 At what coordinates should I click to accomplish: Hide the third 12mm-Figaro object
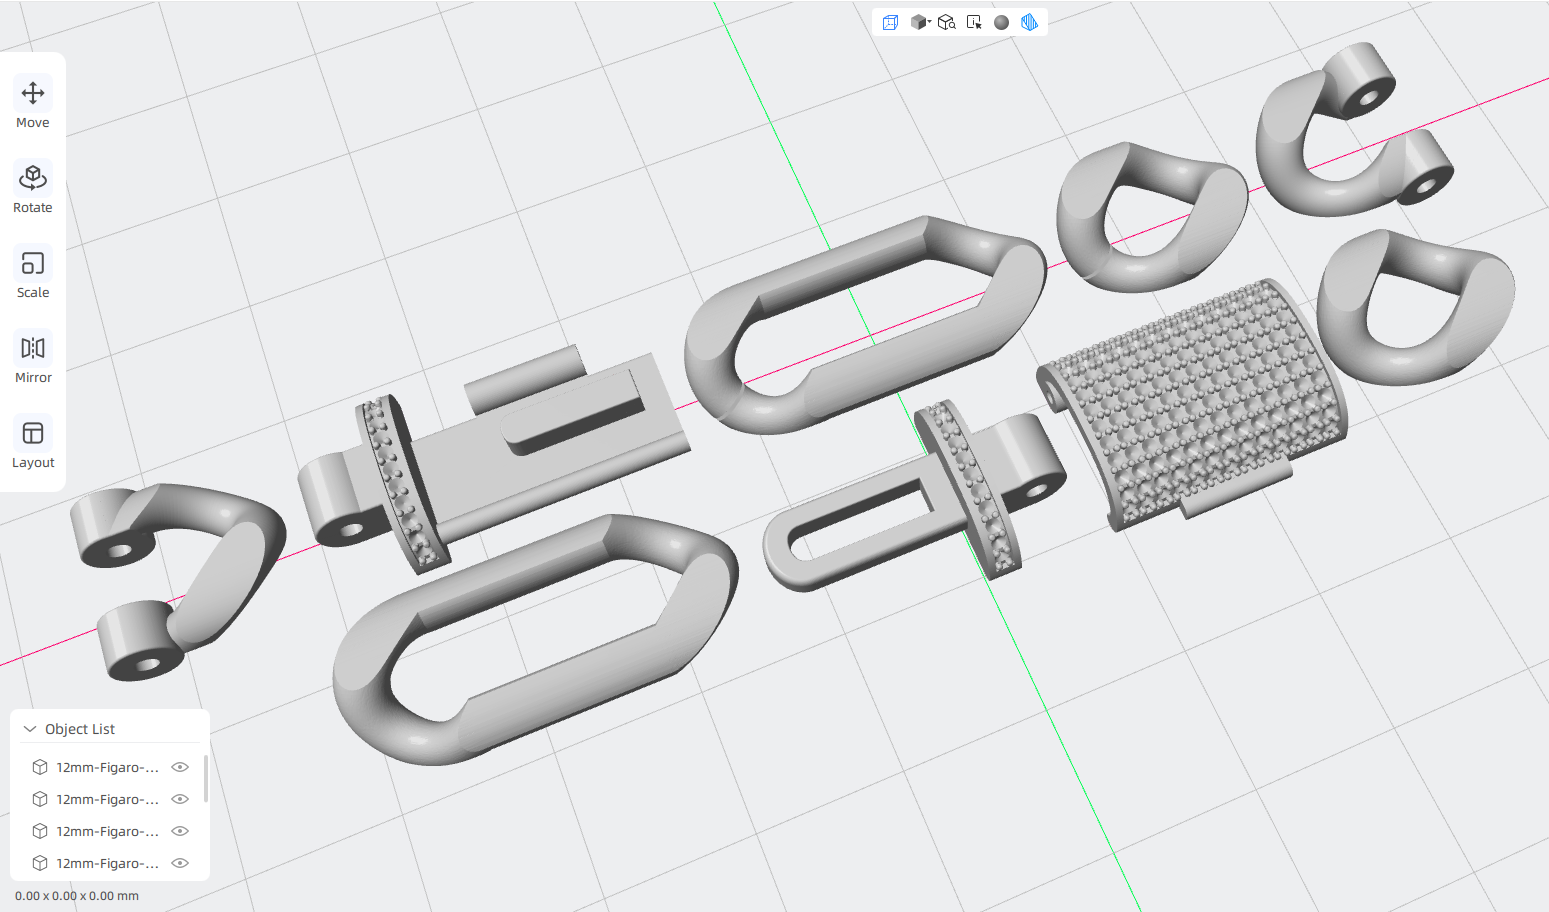coord(180,831)
